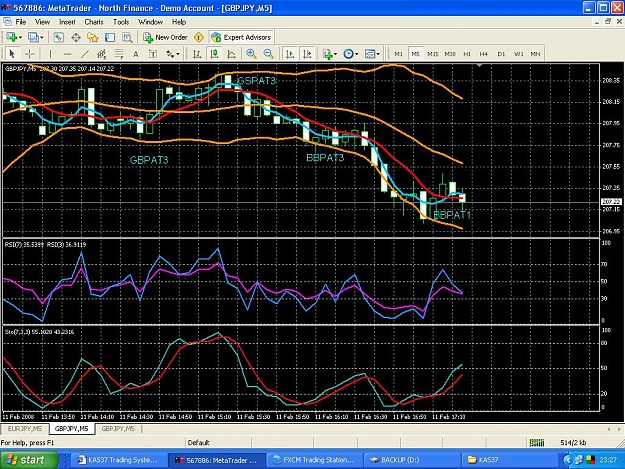
Task: Open the Data Window crosshair-target icon
Action: [76, 37]
